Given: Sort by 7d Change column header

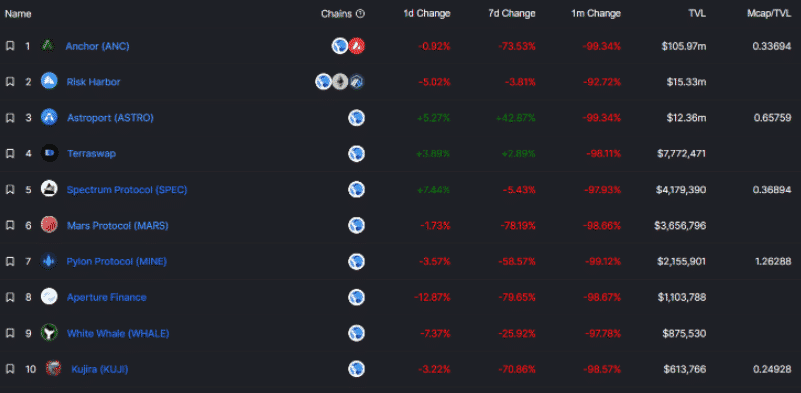Looking at the screenshot, I should [x=512, y=14].
